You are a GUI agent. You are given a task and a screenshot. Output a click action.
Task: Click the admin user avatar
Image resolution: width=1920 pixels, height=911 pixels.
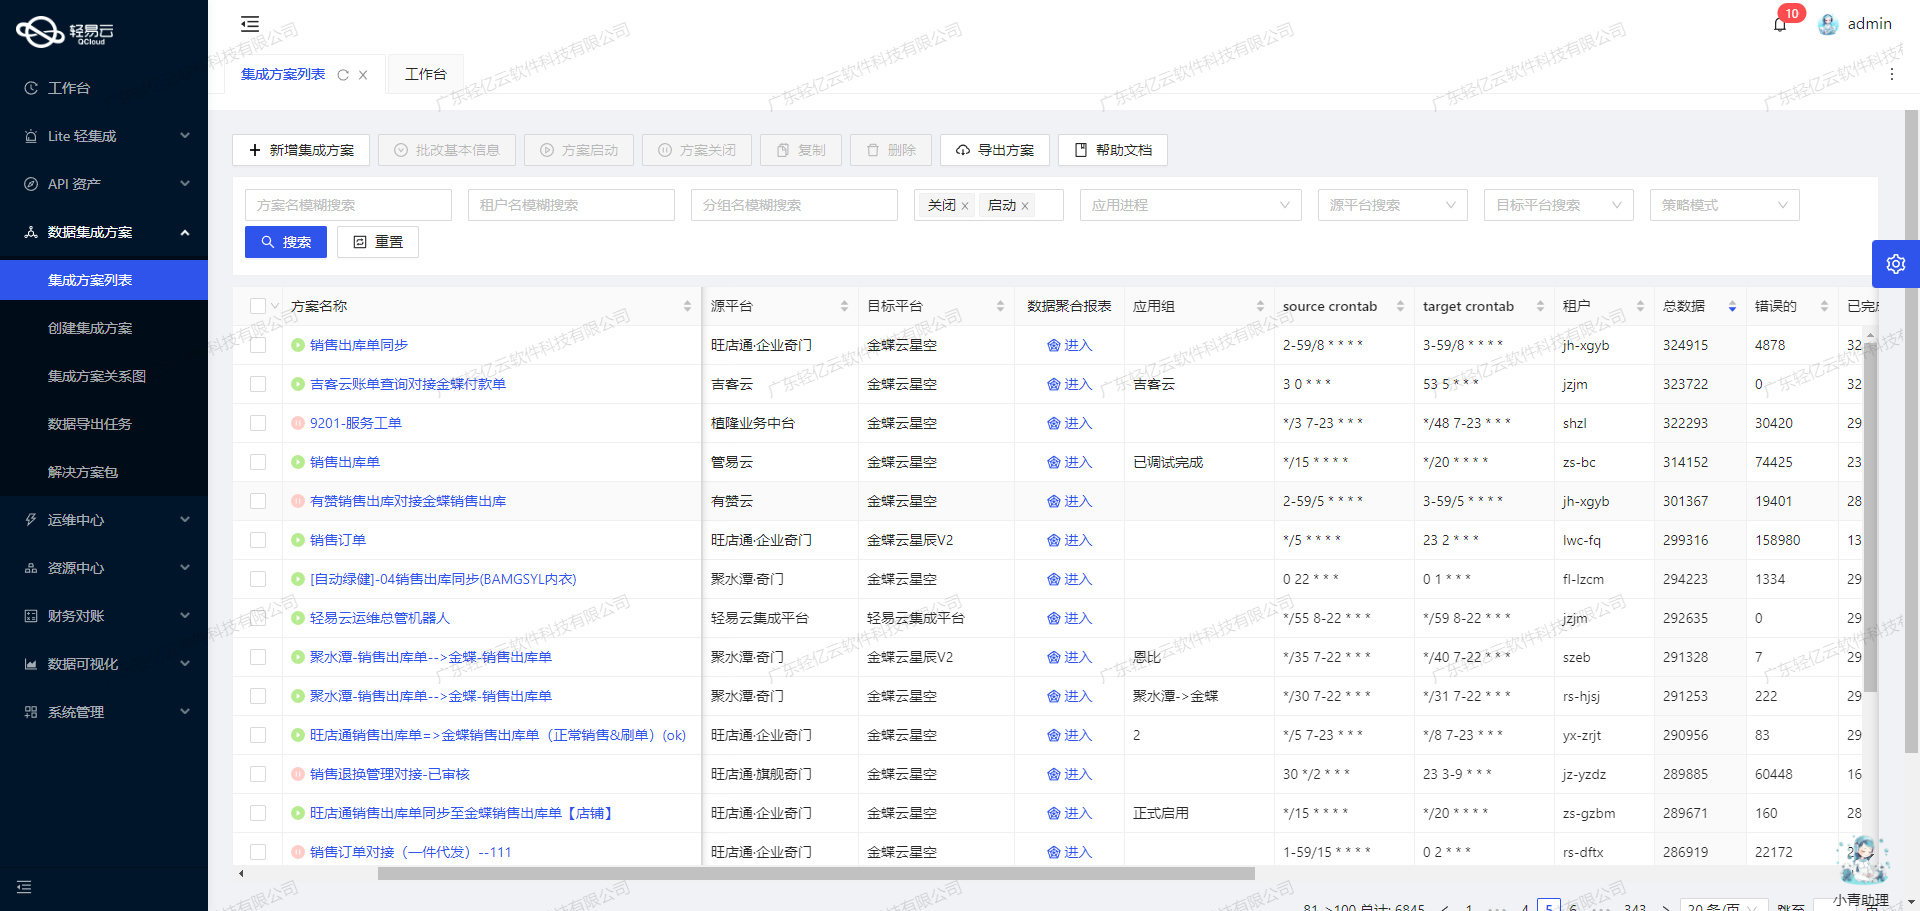click(1828, 24)
